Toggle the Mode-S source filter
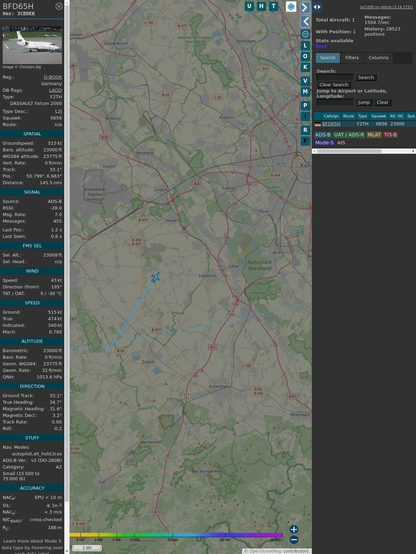The image size is (416, 554). click(324, 143)
